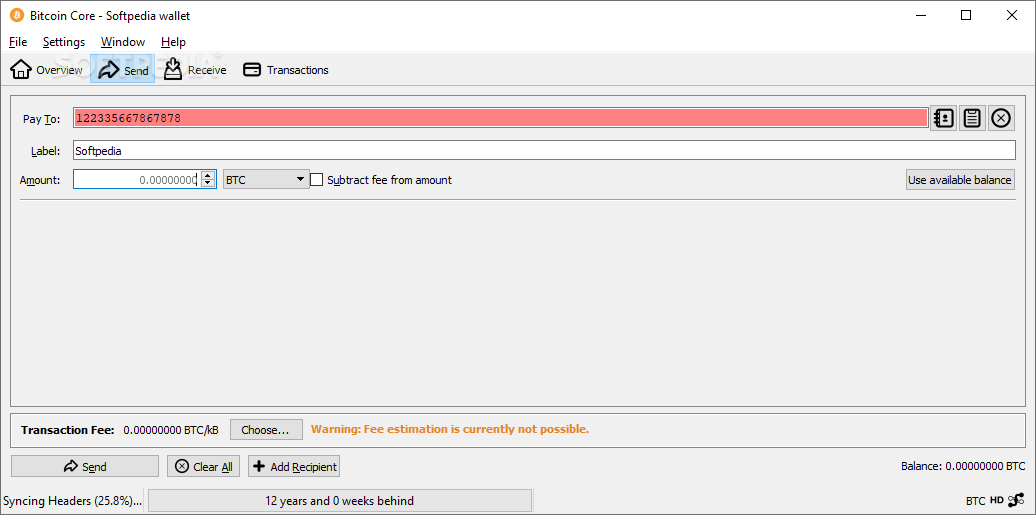Click the Send button at bottom
The image size is (1036, 515).
pyautogui.click(x=85, y=467)
